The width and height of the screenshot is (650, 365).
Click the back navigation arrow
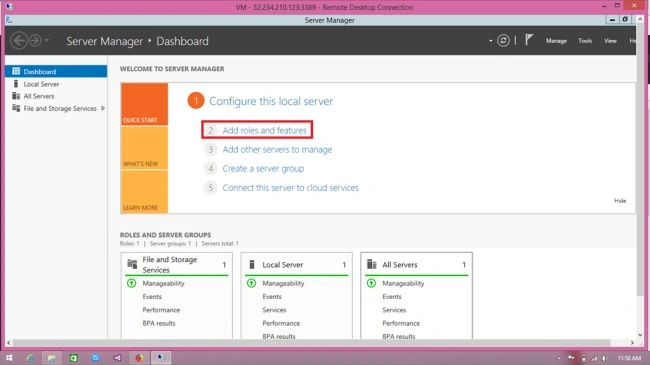pyautogui.click(x=19, y=41)
